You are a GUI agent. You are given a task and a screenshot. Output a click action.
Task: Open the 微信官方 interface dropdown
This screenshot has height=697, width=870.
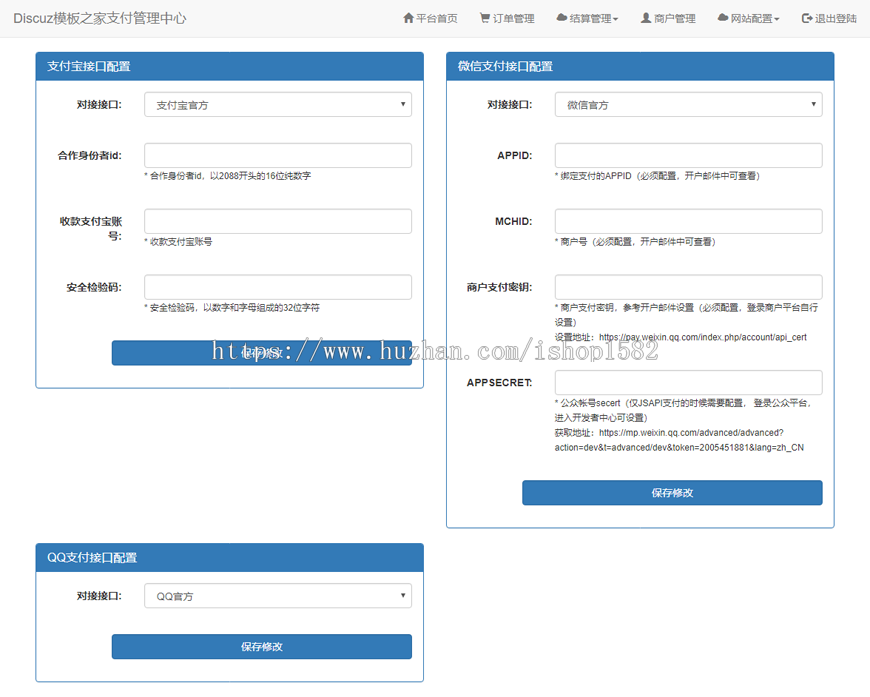pos(689,104)
